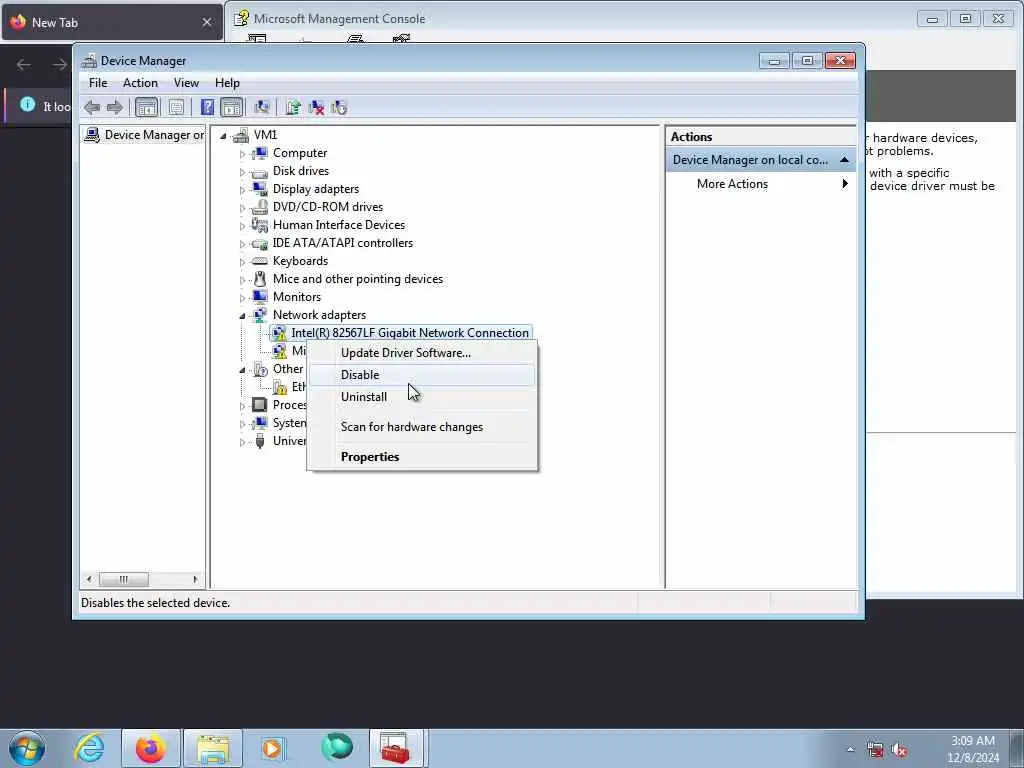Open Windows Explorer from taskbar
This screenshot has height=768, width=1024.
click(x=213, y=748)
